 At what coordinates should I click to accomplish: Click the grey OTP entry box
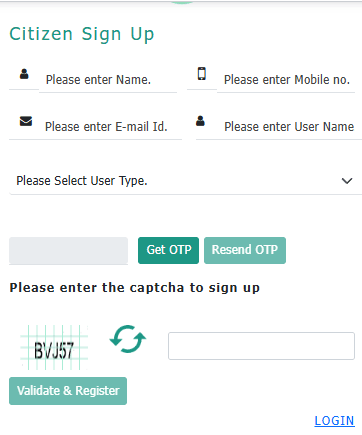point(68,251)
